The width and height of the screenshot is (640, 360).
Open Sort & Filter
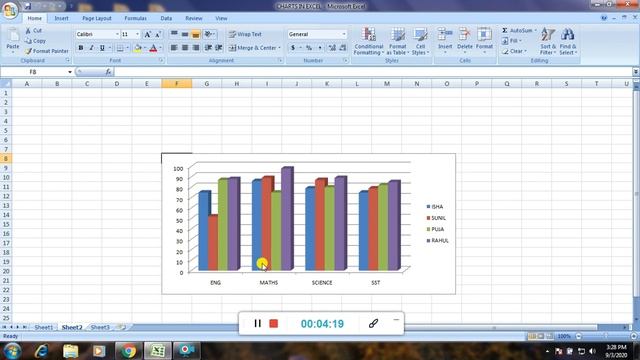pos(548,41)
